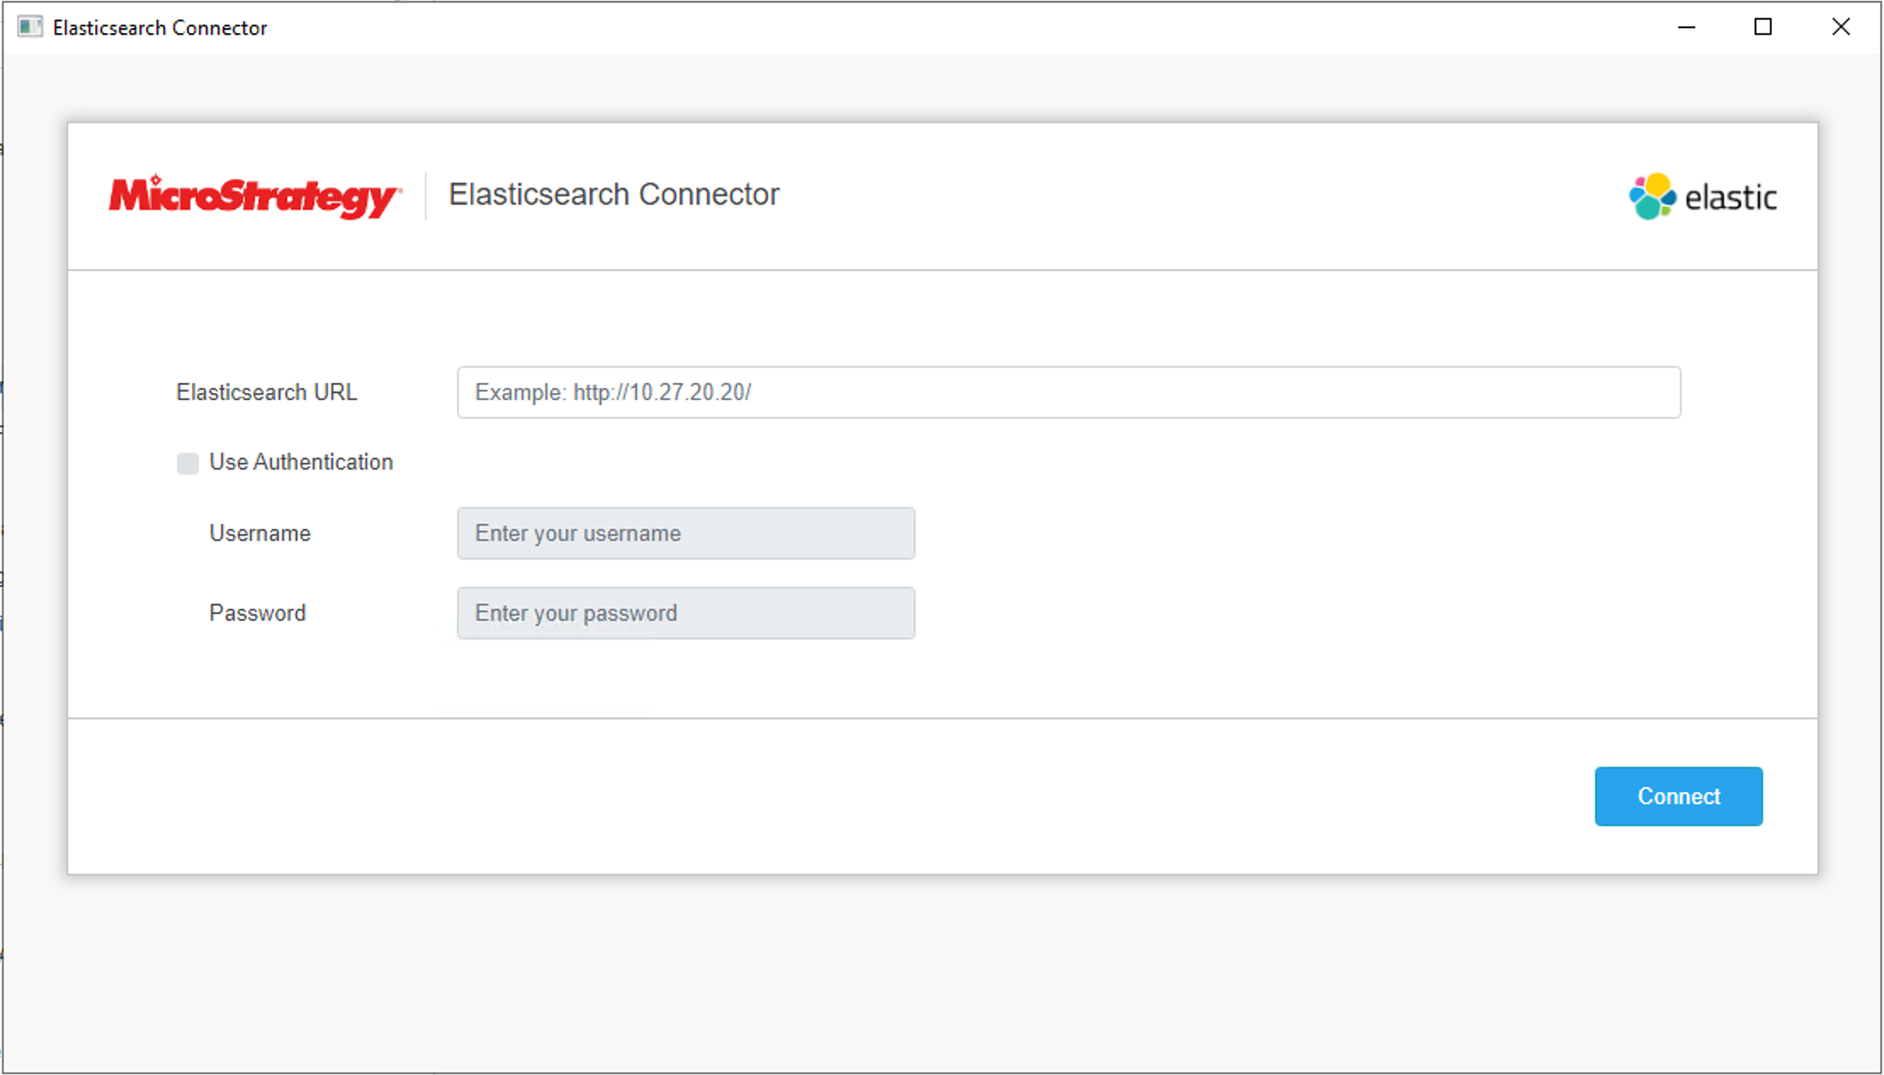
Task: Select the Password input field
Action: click(x=686, y=613)
